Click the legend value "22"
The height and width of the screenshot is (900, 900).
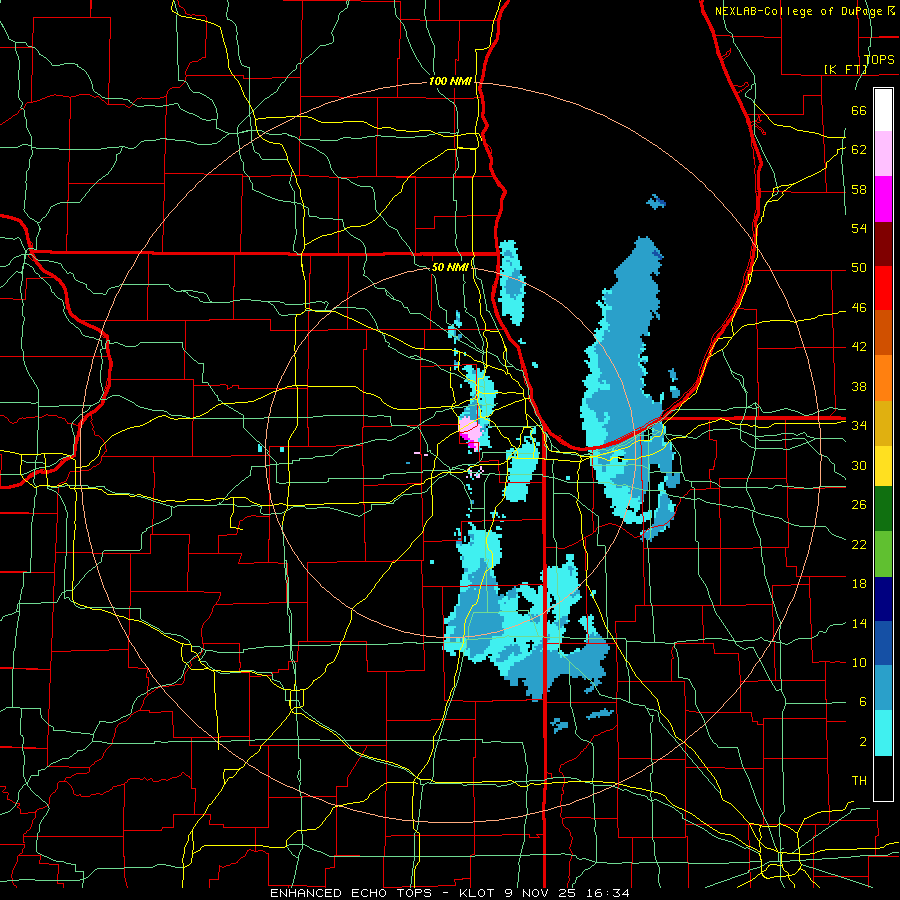coord(859,545)
